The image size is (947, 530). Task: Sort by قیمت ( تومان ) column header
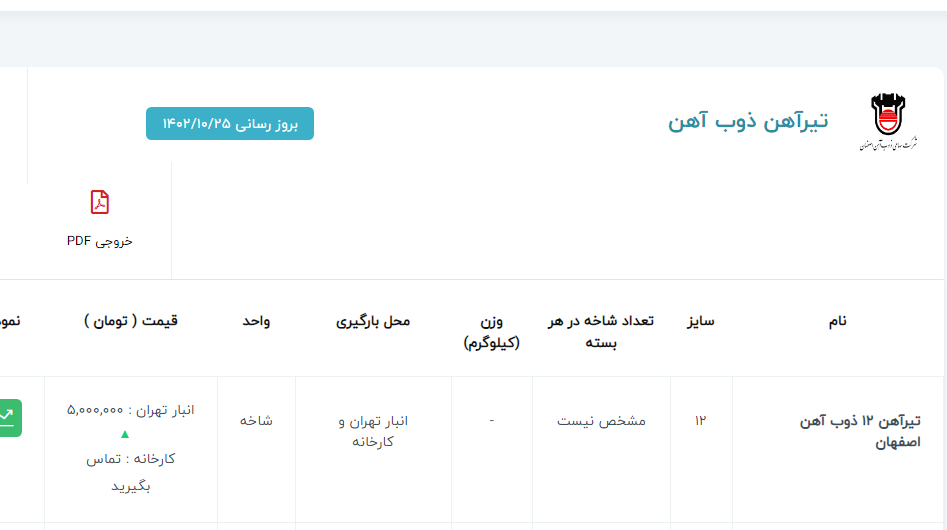131,321
